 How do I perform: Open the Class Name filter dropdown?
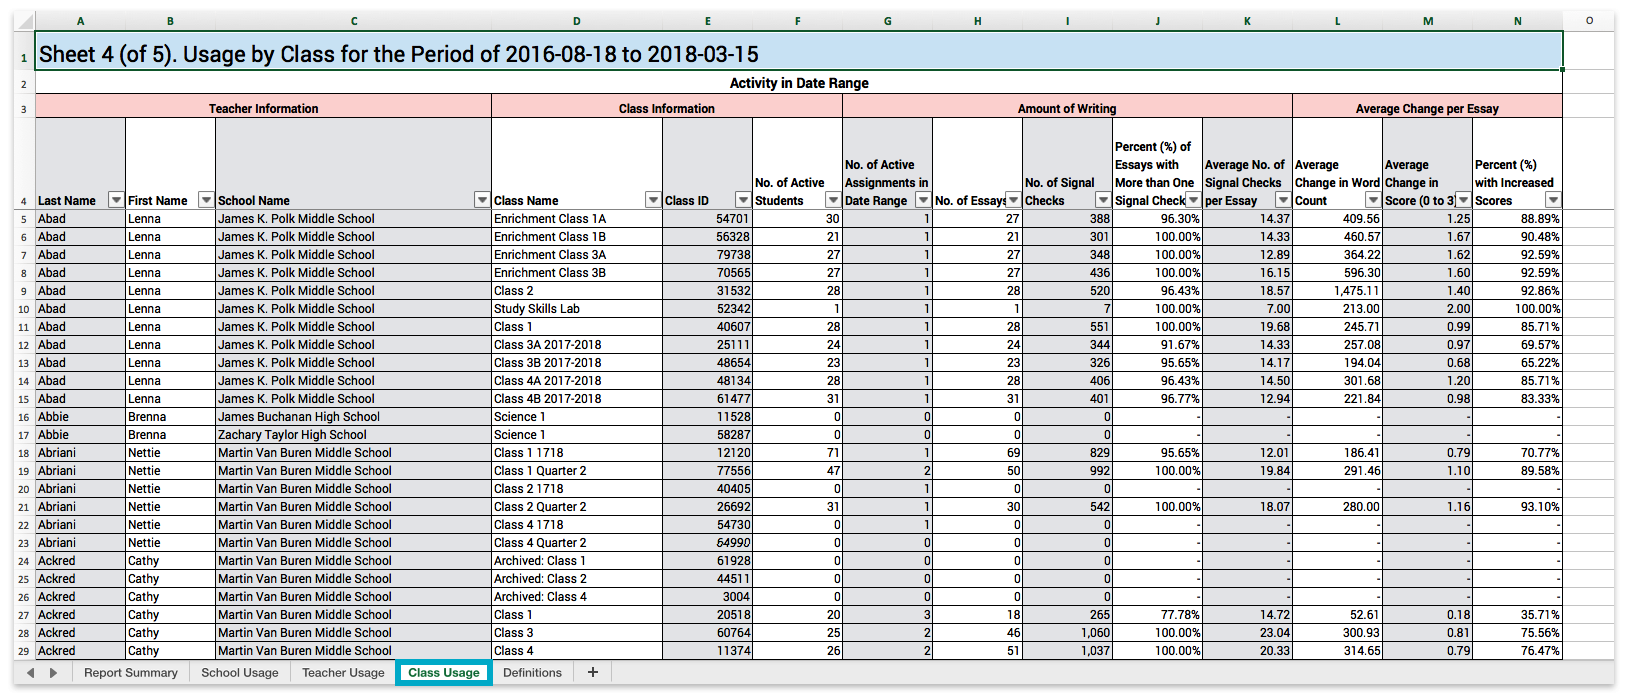653,200
